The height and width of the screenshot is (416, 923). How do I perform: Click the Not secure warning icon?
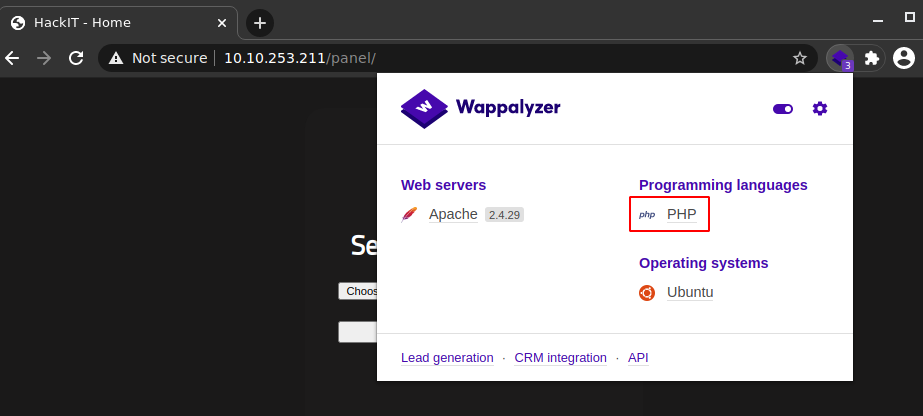[117, 58]
